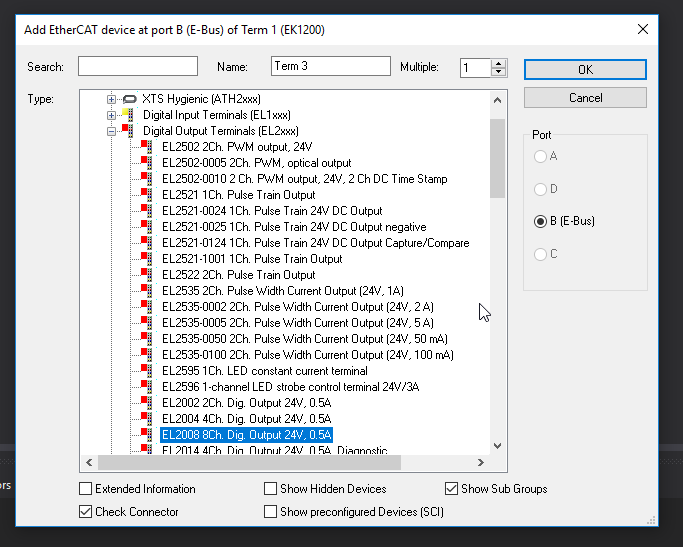The width and height of the screenshot is (683, 547).
Task: Select EL2002 2Ch. Dig. Output 24V, 0.5A
Action: click(x=247, y=402)
